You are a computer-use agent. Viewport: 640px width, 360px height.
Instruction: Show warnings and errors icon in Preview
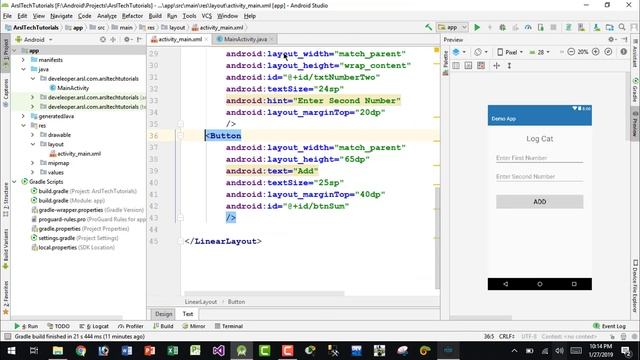[624, 52]
